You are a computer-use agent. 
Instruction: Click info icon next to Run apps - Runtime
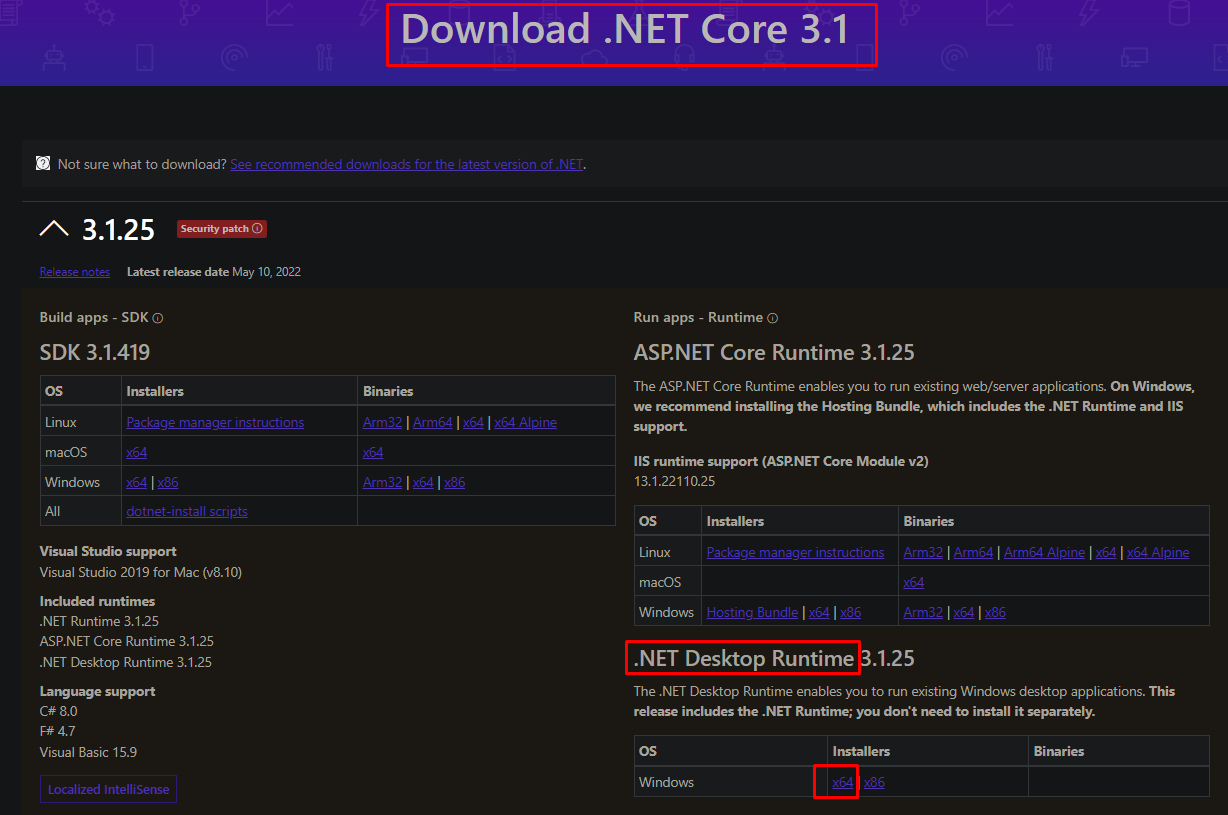[772, 318]
